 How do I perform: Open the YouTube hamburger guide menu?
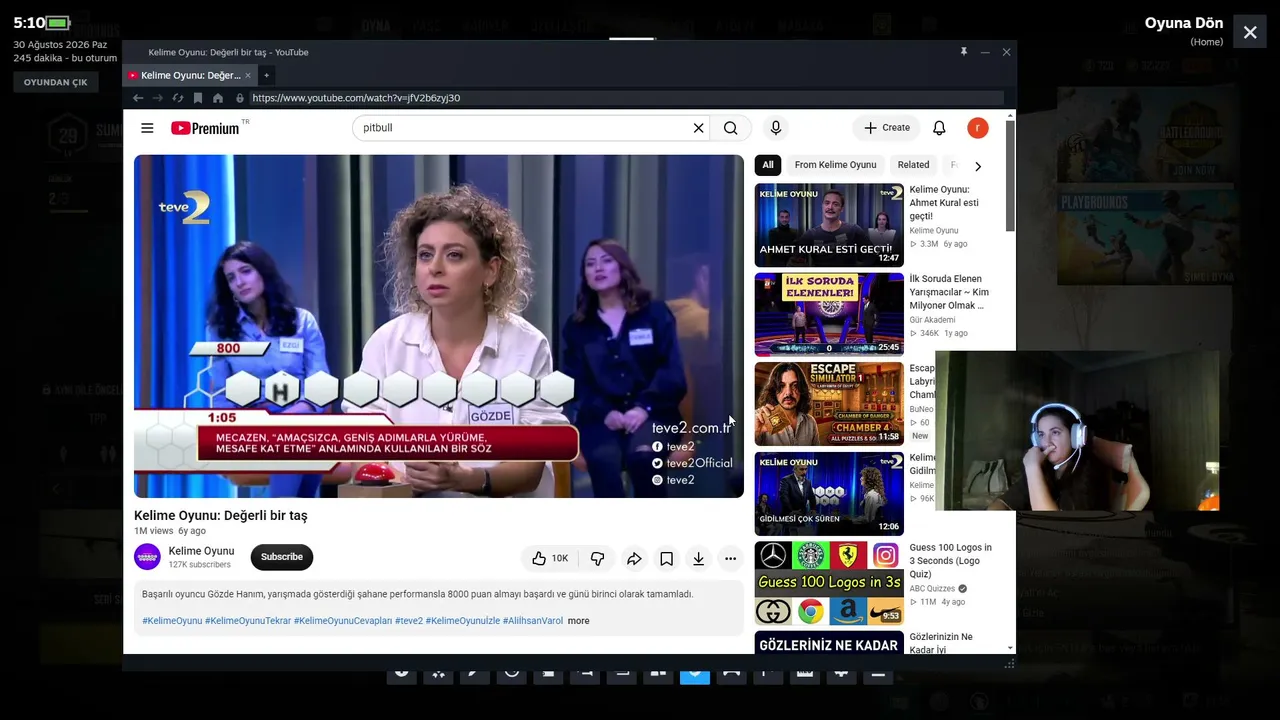tap(147, 128)
